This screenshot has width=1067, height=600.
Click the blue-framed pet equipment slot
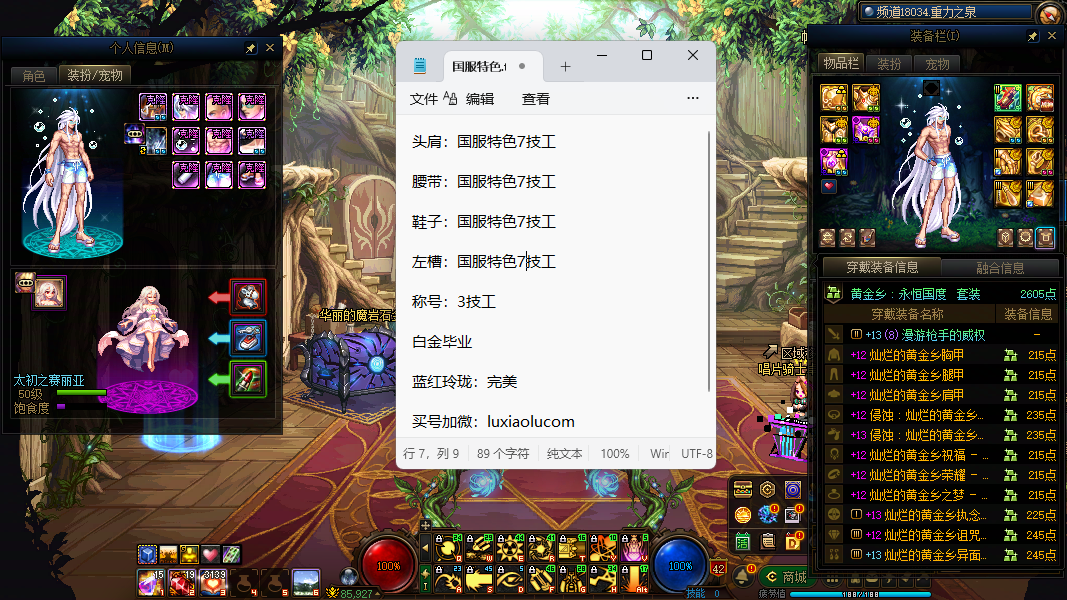[248, 338]
